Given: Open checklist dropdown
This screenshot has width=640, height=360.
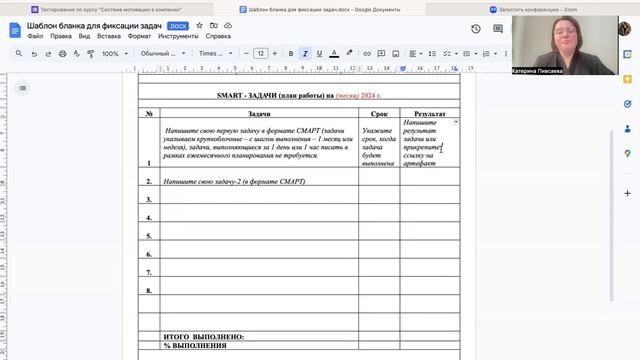Looking at the screenshot, I should (x=450, y=53).
